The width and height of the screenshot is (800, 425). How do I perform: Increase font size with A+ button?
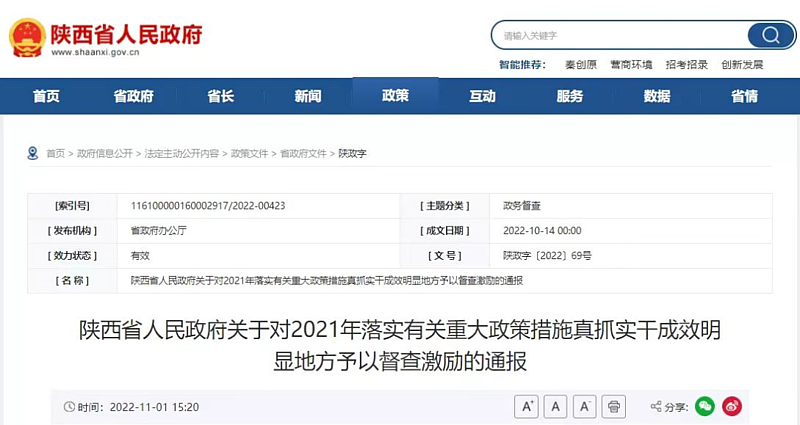pos(527,406)
